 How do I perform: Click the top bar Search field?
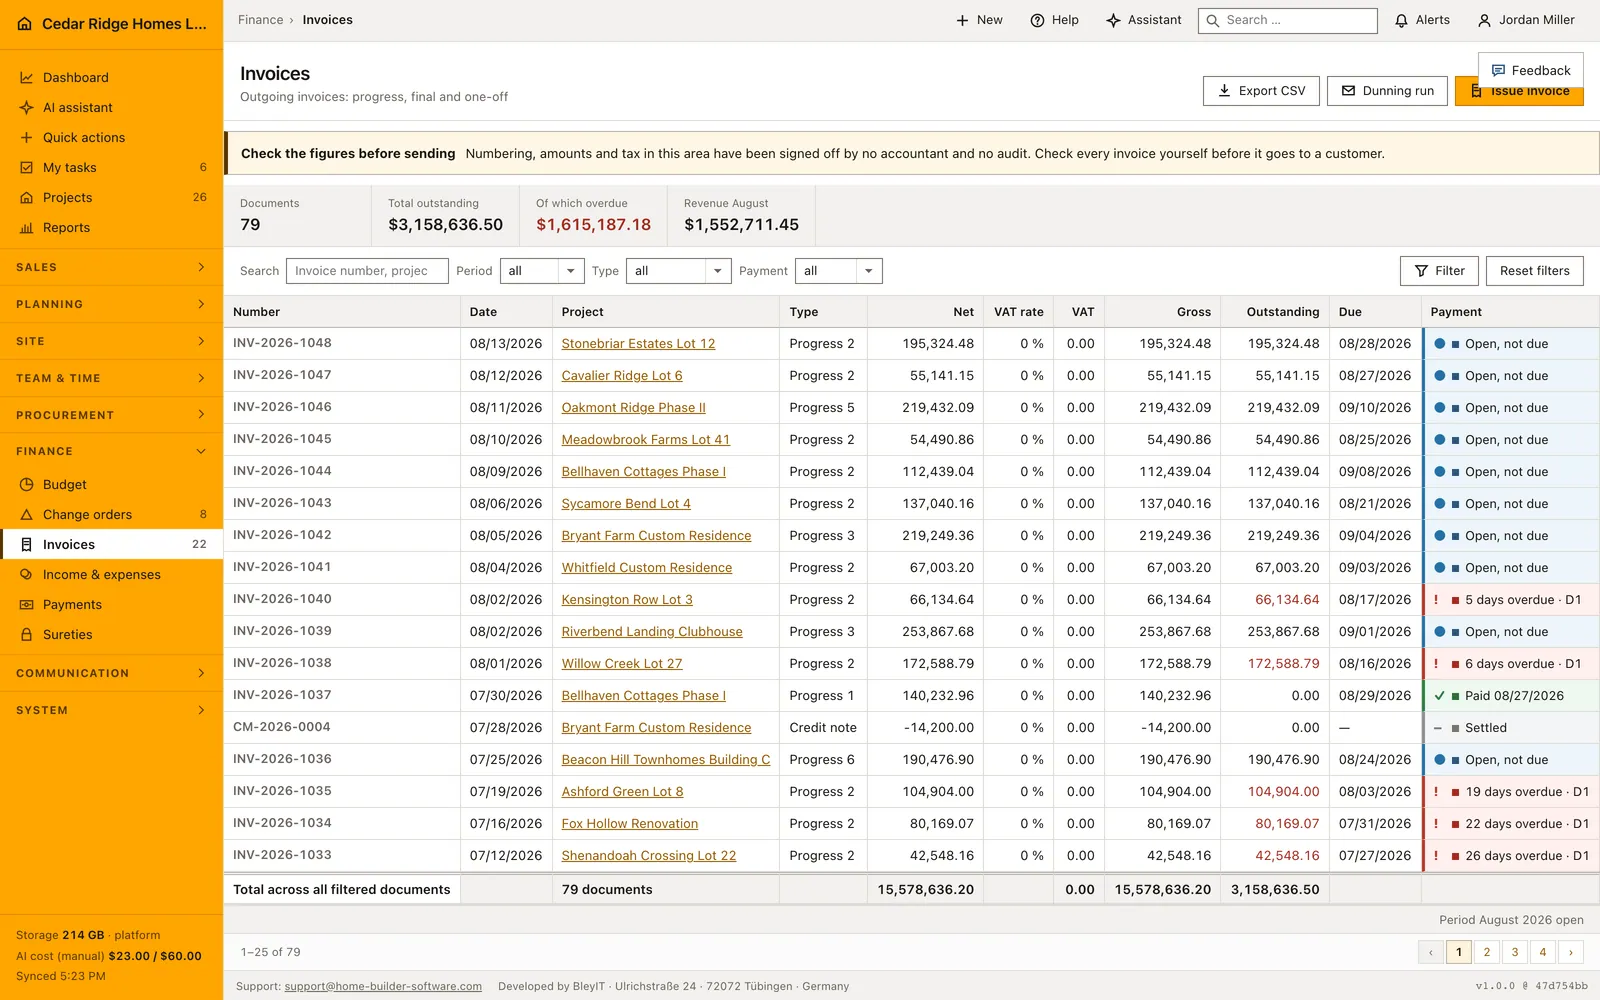[x=1288, y=20]
